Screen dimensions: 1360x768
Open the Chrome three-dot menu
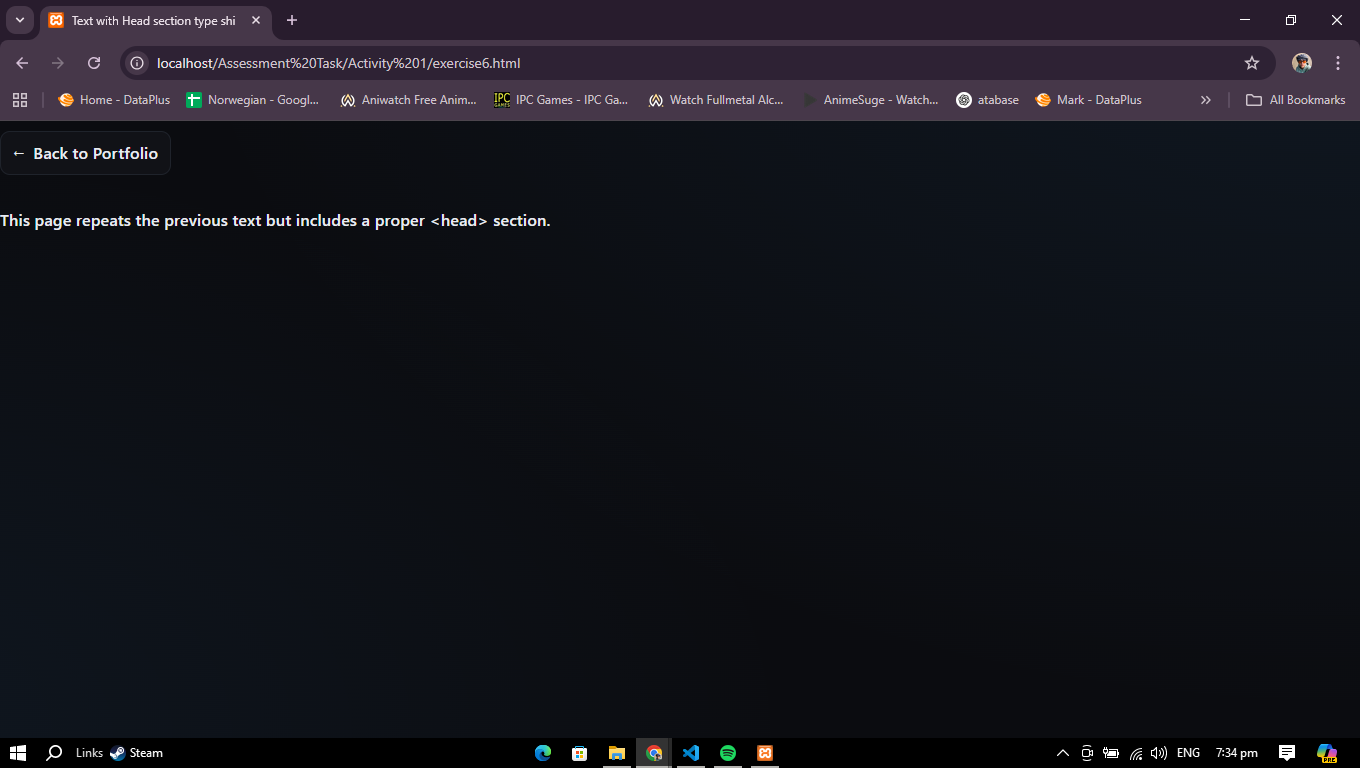click(1337, 63)
